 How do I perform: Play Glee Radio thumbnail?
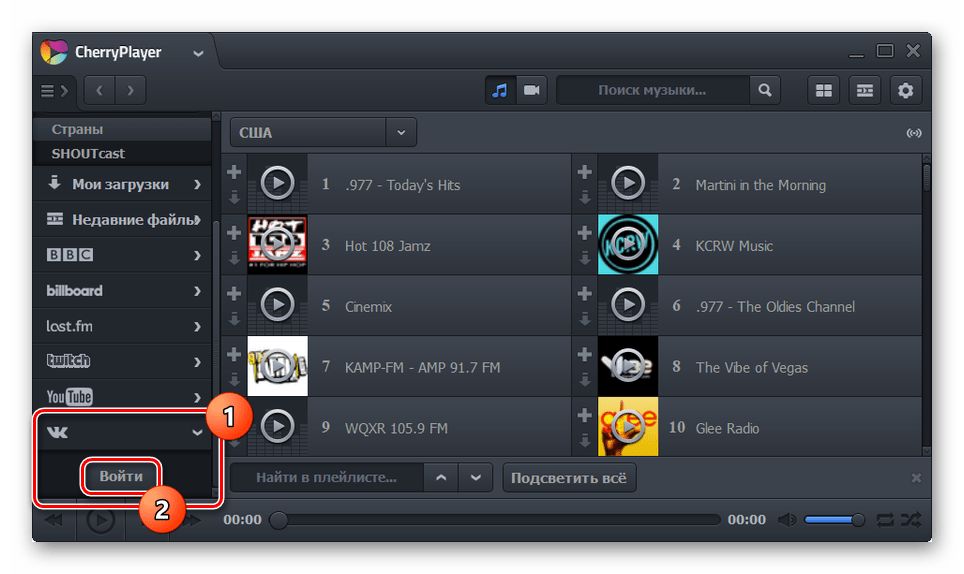[628, 427]
